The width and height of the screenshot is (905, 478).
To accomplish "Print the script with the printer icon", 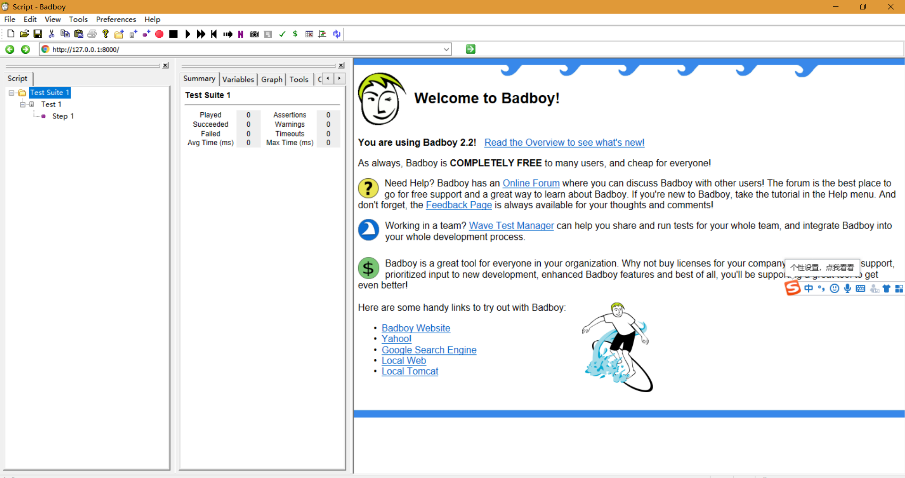I will pos(92,34).
